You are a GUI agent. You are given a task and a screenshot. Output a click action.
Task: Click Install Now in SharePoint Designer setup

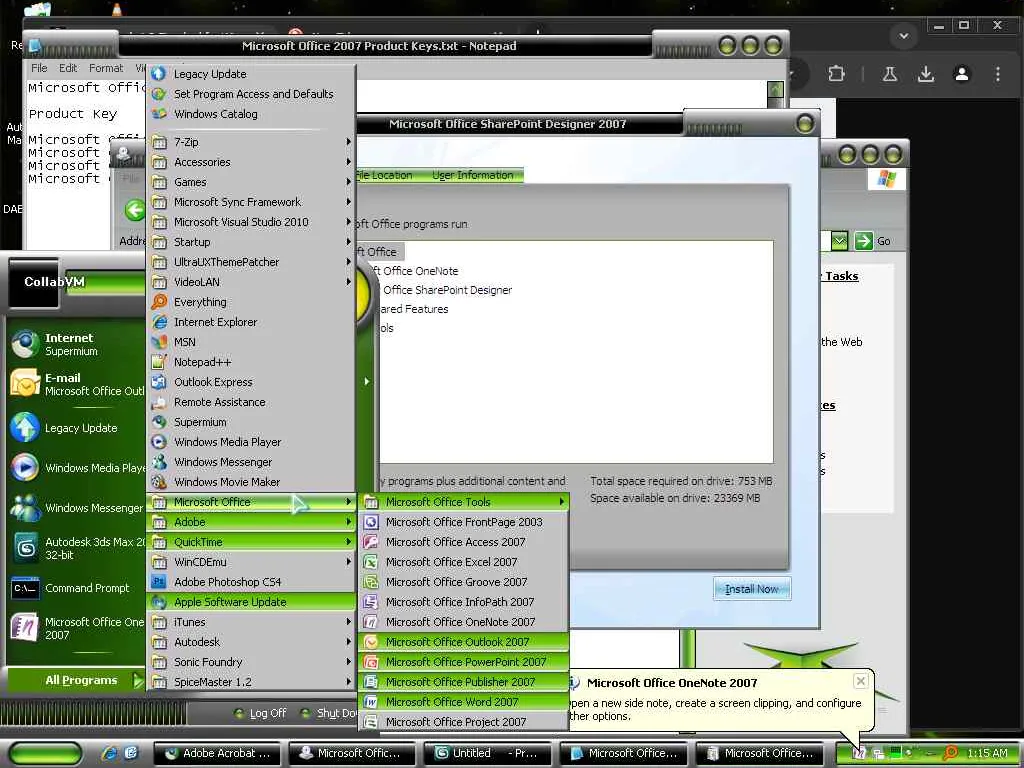coord(752,588)
